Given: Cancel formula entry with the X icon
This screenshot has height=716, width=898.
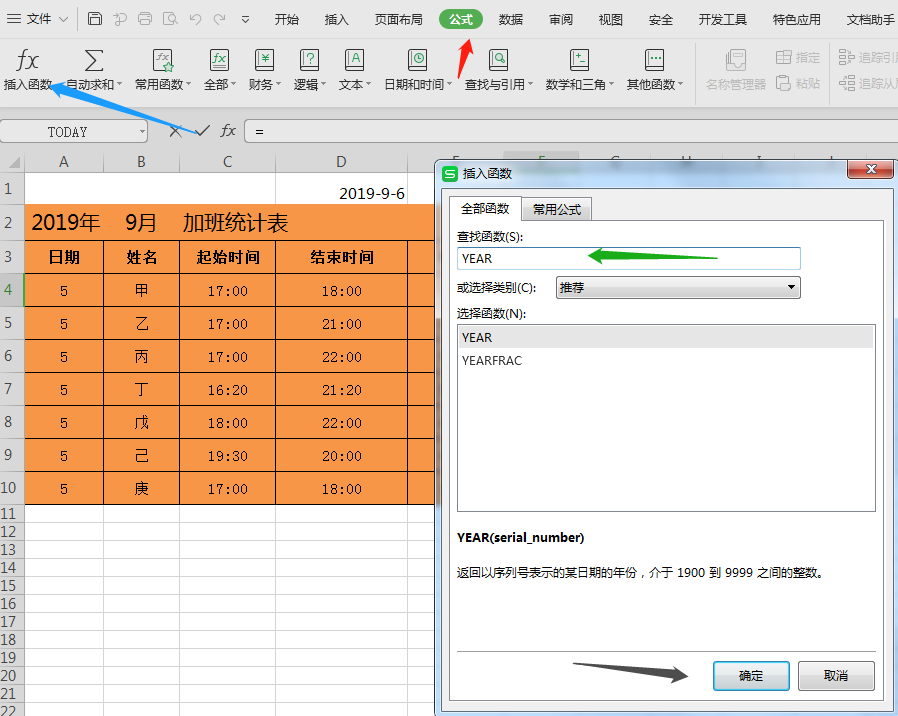Looking at the screenshot, I should click(x=175, y=131).
